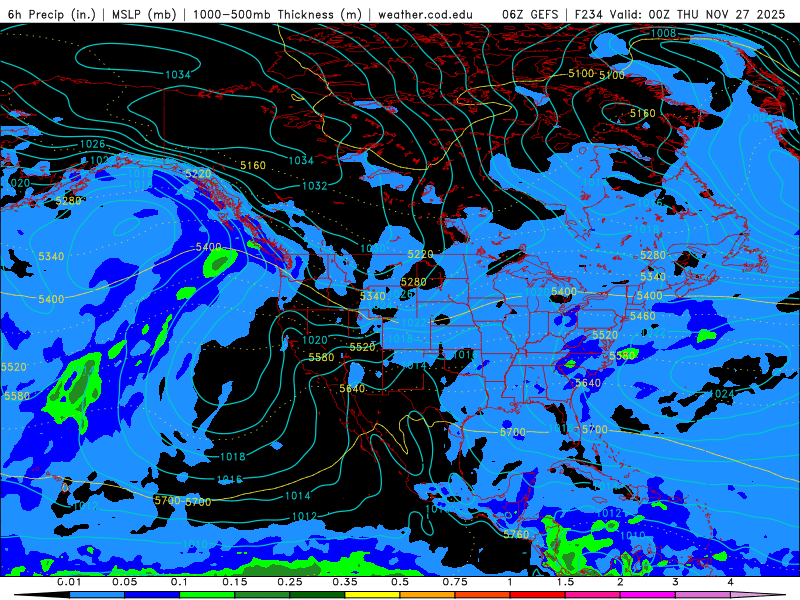Click the 1026 isobar label near Alaska
This screenshot has height=600, width=800.
92,144
